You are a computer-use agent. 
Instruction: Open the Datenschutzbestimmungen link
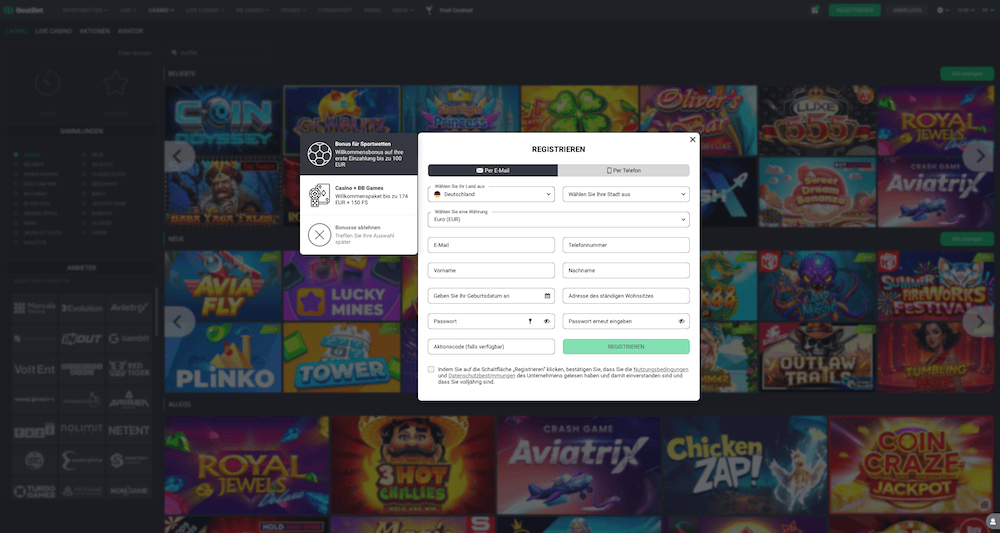pos(482,376)
